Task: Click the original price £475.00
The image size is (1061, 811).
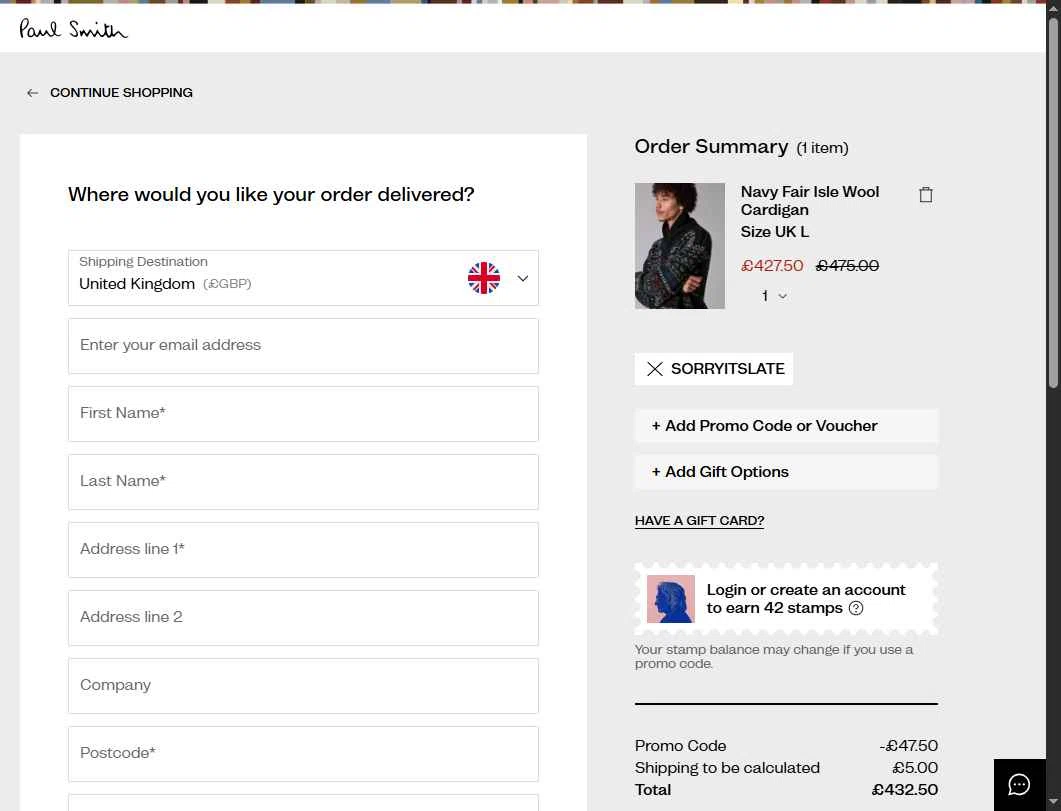Action: click(x=847, y=266)
